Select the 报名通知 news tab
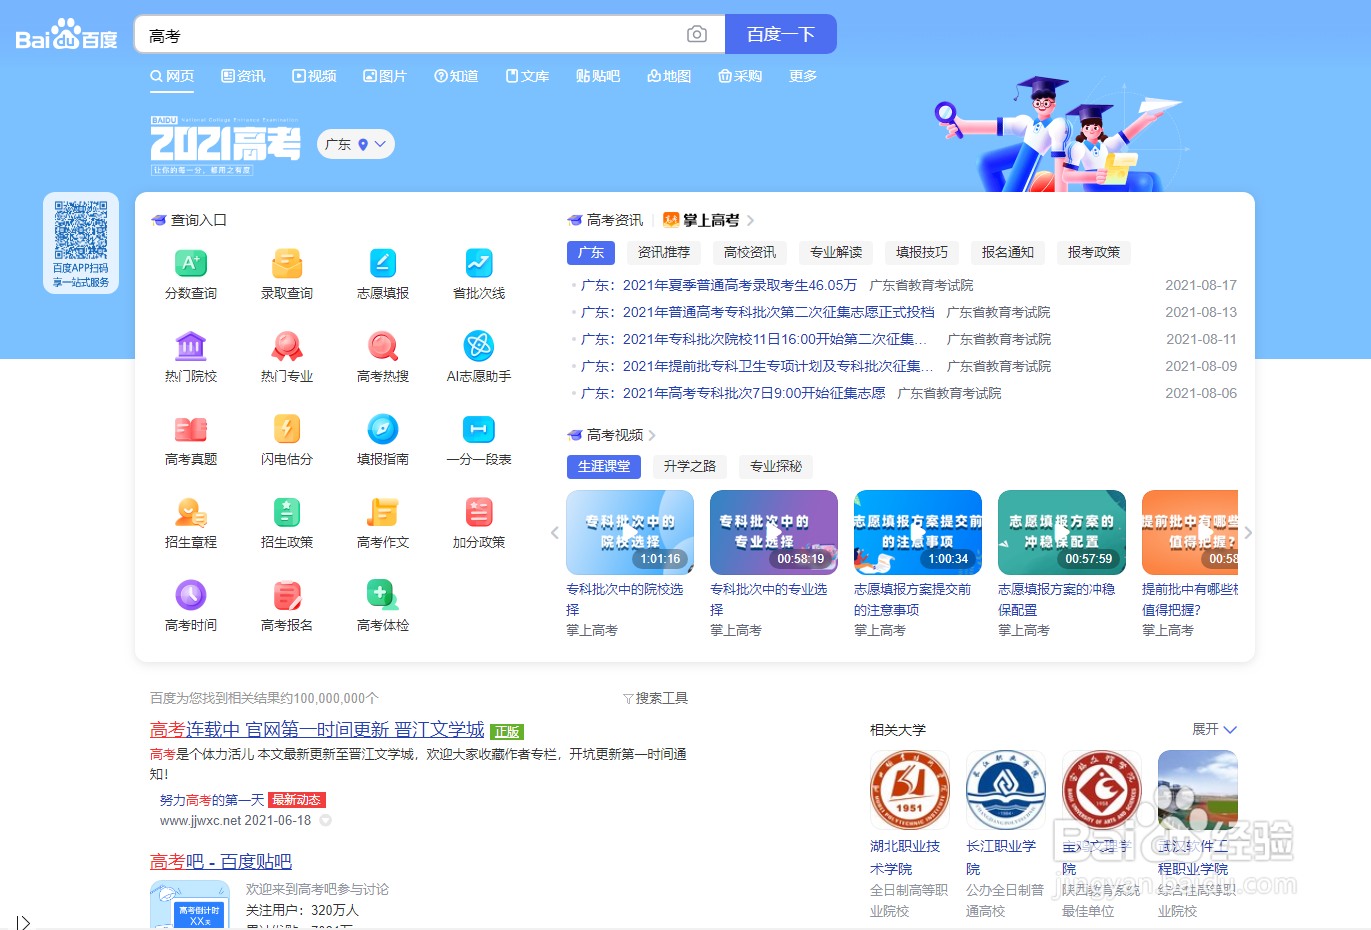Image resolution: width=1371 pixels, height=930 pixels. (x=1008, y=252)
